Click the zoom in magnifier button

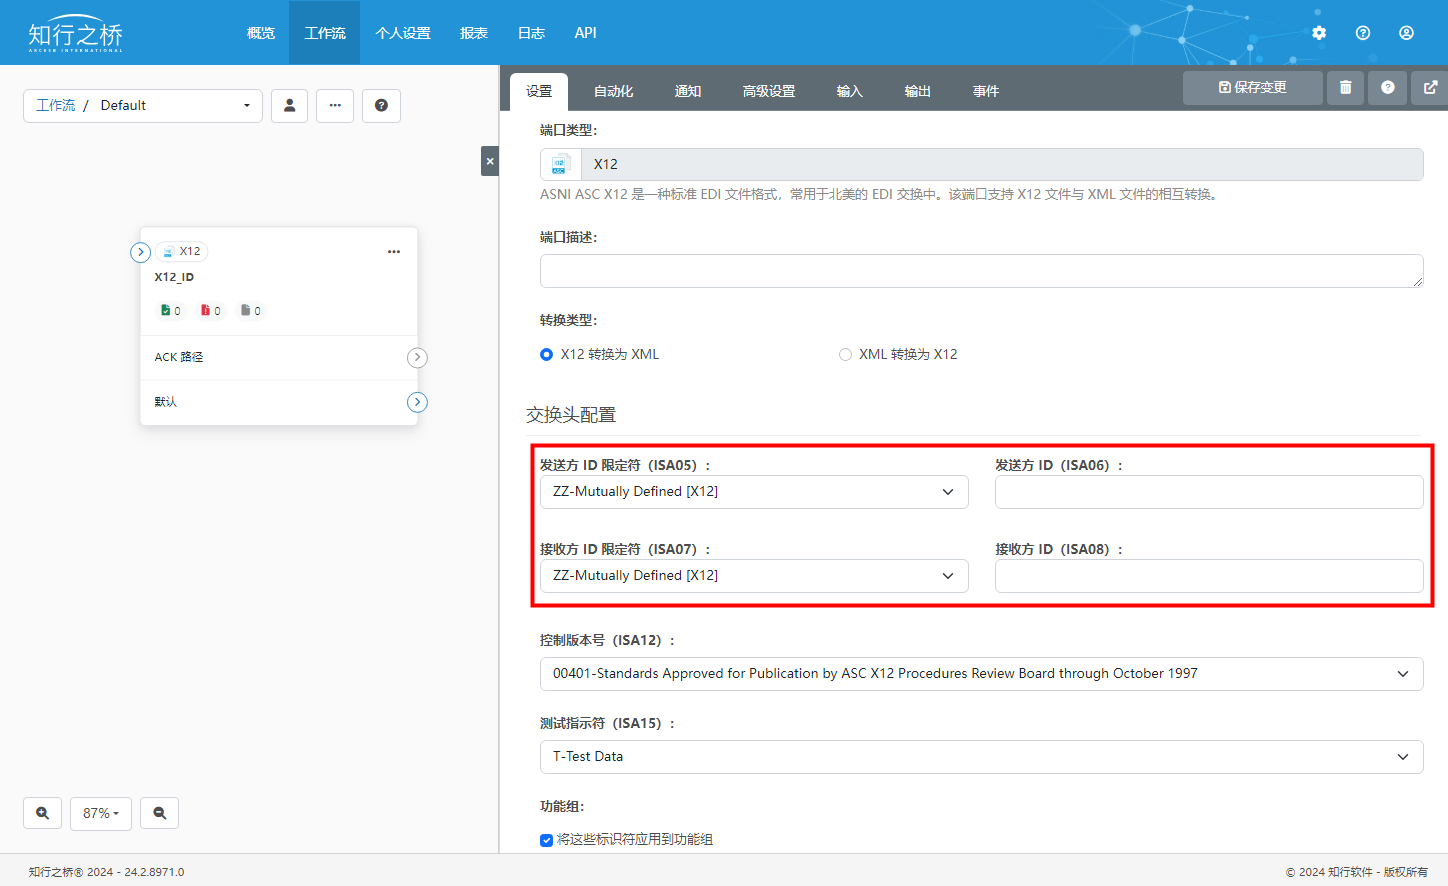(42, 813)
